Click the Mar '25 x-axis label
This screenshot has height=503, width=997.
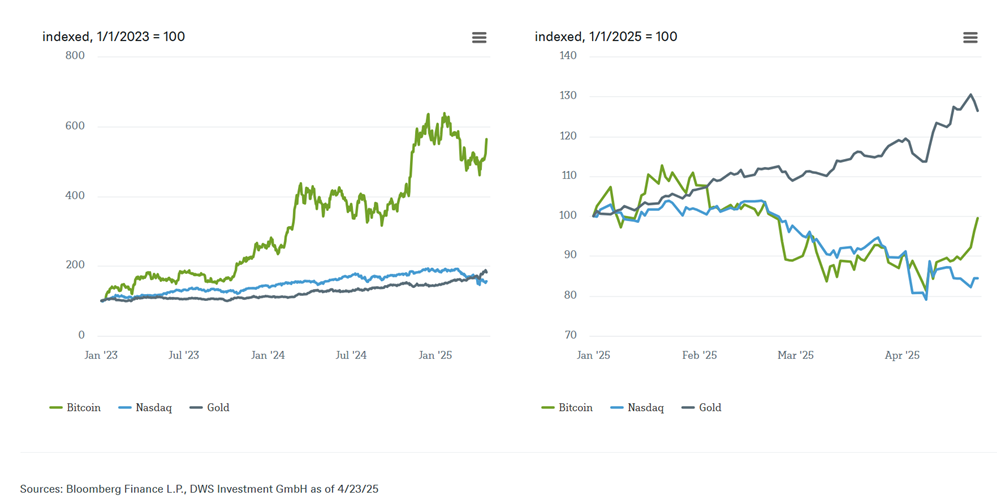click(x=795, y=355)
